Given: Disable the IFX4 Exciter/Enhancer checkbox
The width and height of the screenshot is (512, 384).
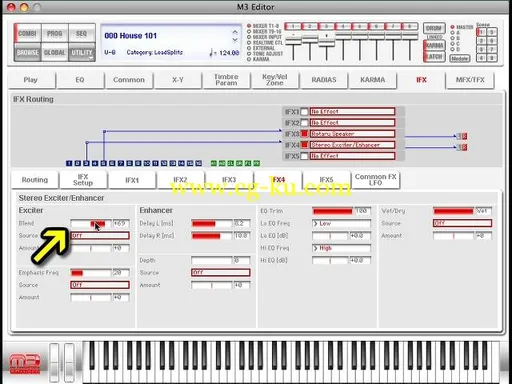Looking at the screenshot, I should pos(304,145).
